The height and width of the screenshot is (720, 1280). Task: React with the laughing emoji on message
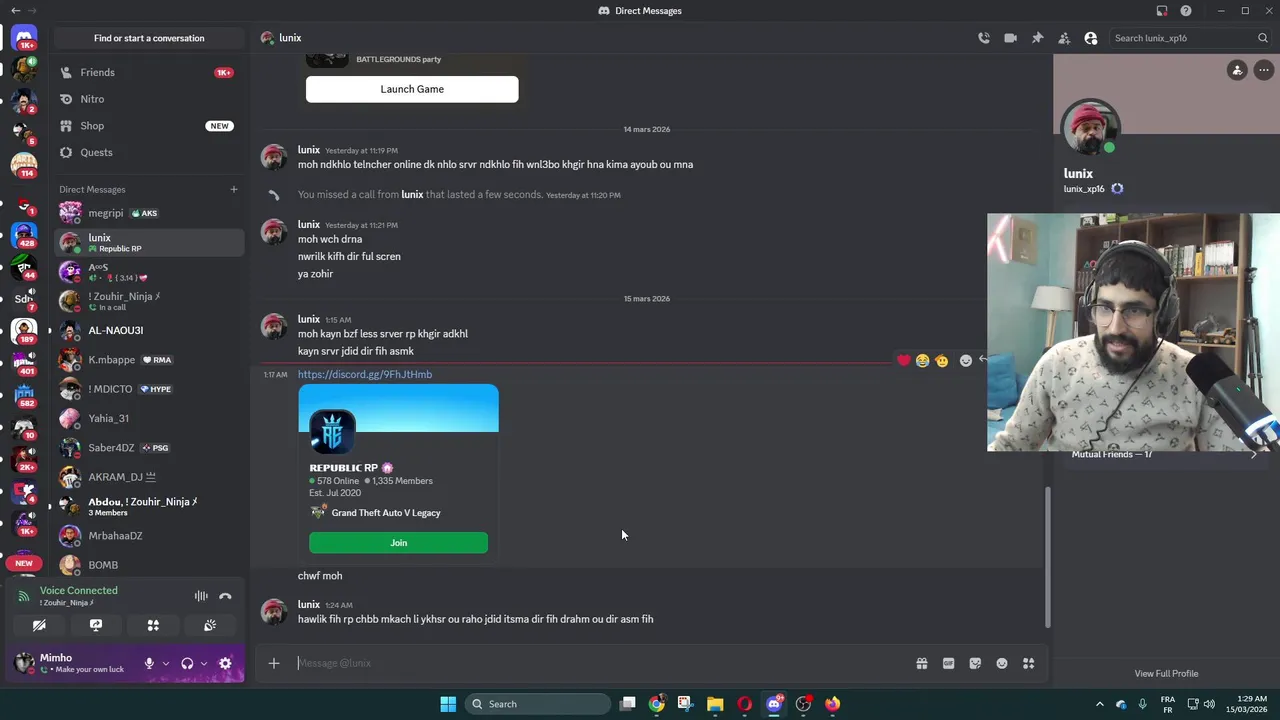pyautogui.click(x=922, y=360)
